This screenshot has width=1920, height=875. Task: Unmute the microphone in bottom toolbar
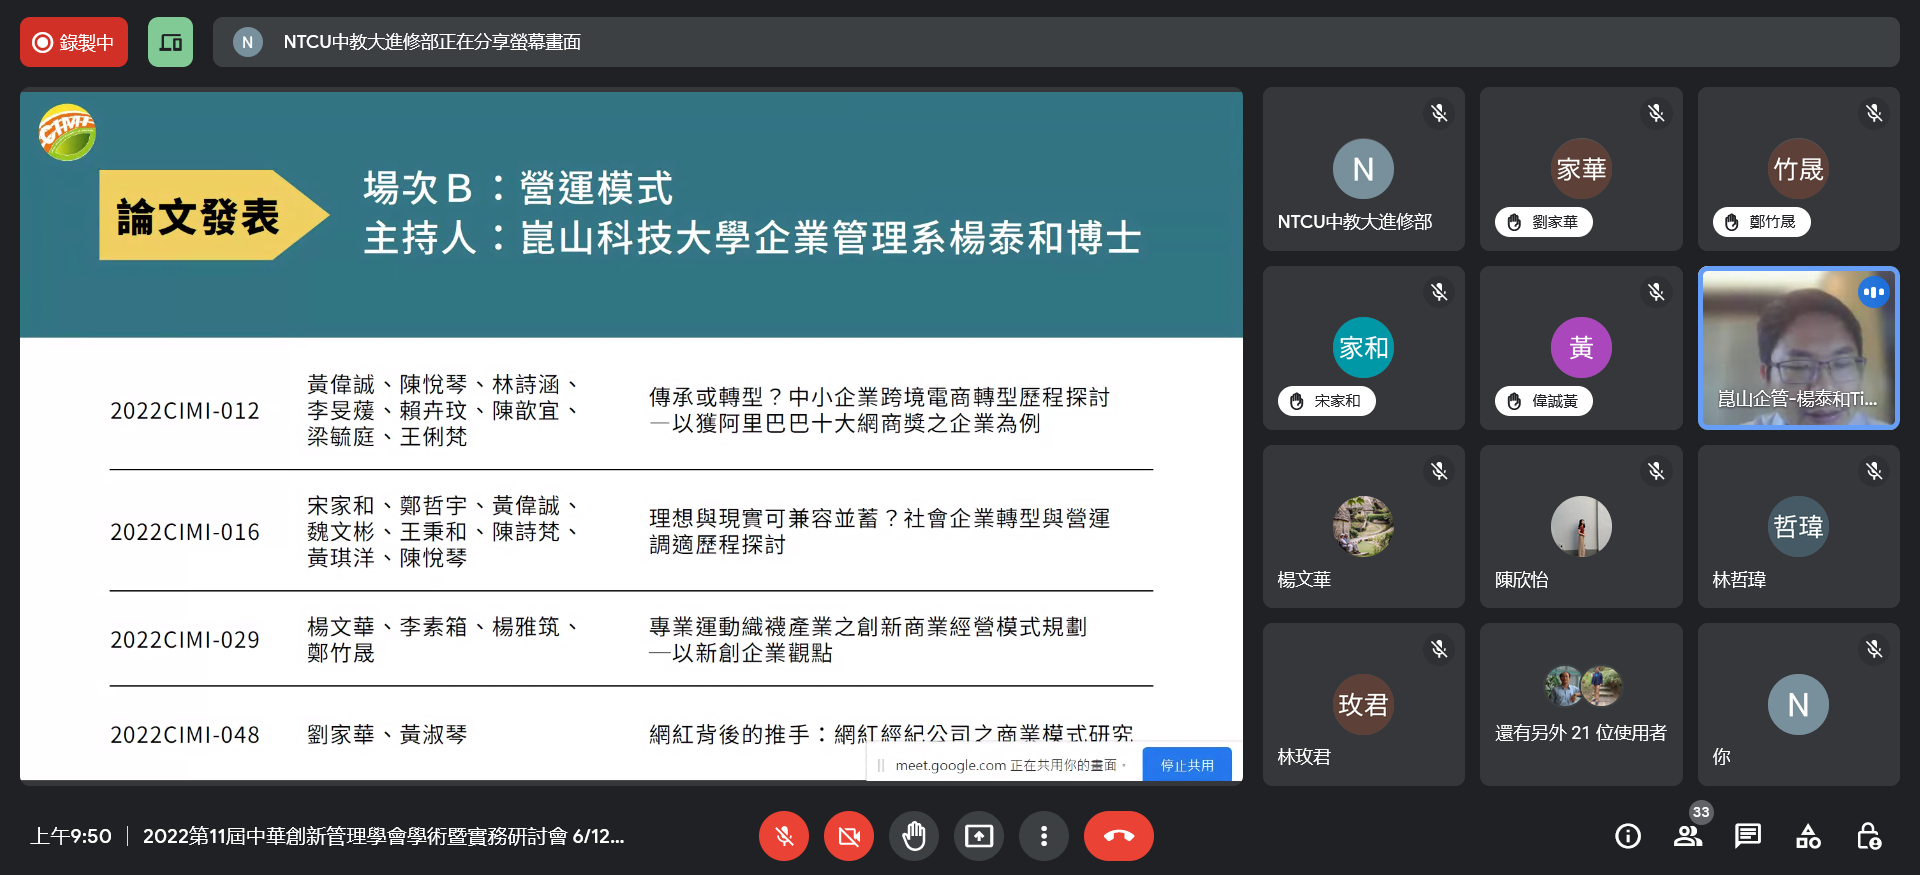tap(784, 836)
